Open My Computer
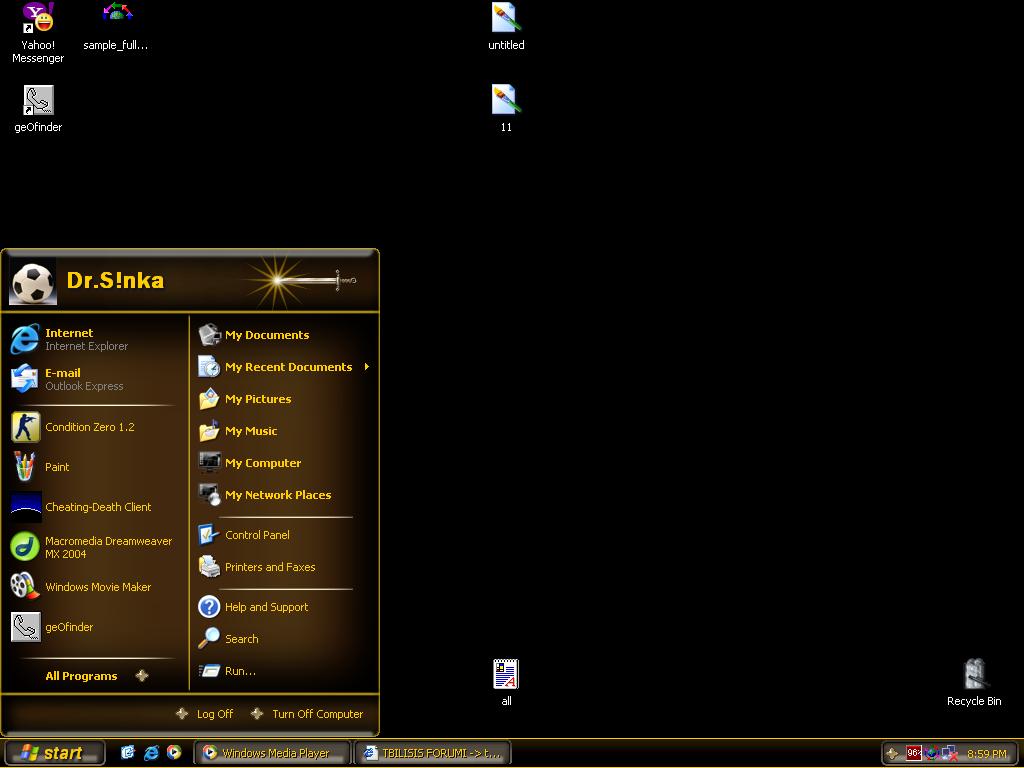 (x=285, y=463)
